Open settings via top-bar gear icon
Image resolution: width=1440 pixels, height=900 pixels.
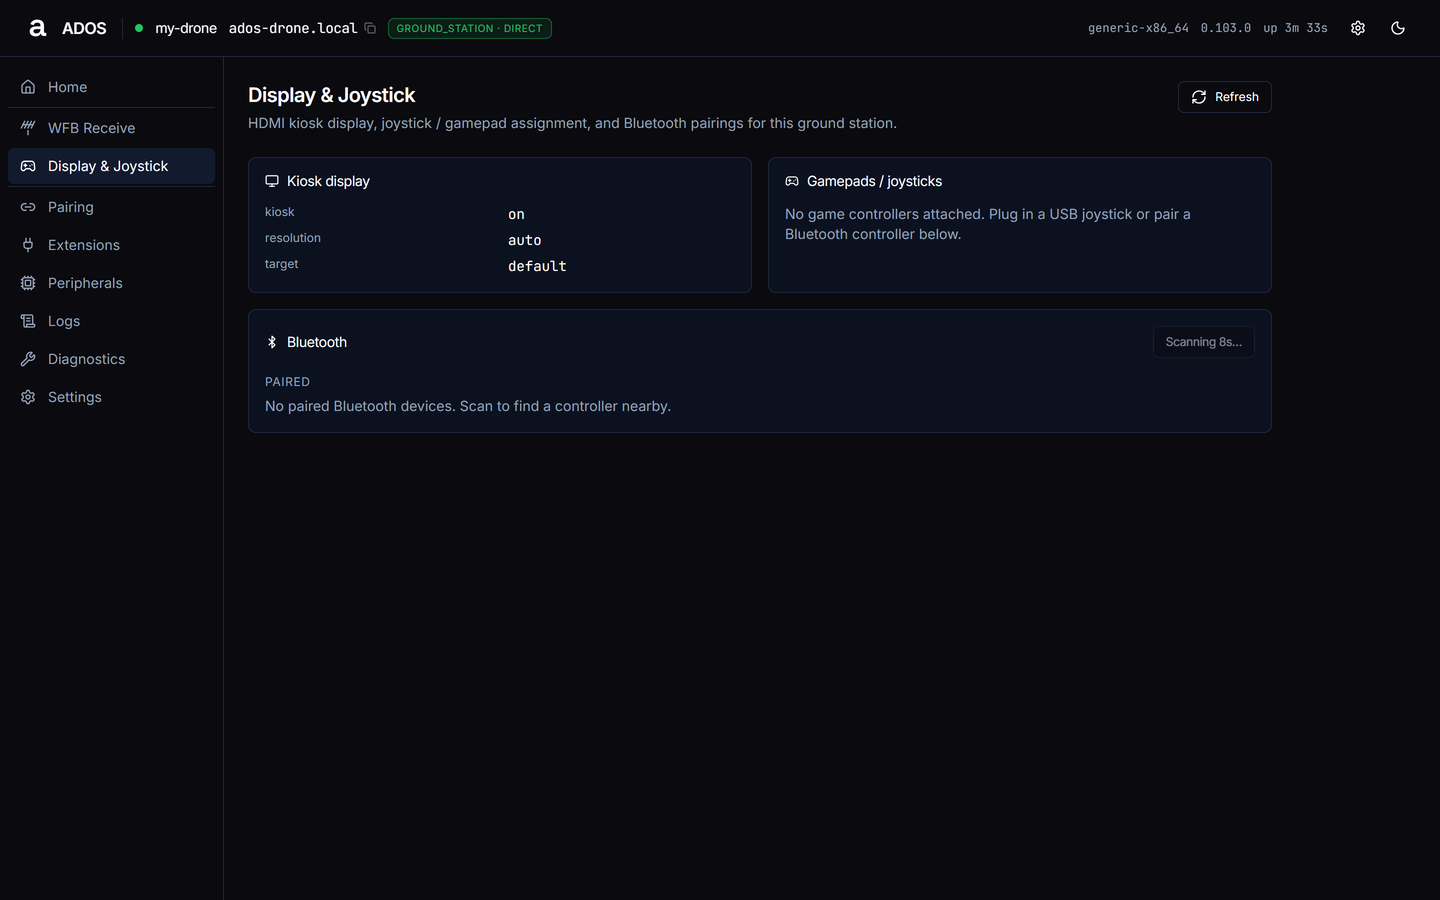[x=1358, y=28]
